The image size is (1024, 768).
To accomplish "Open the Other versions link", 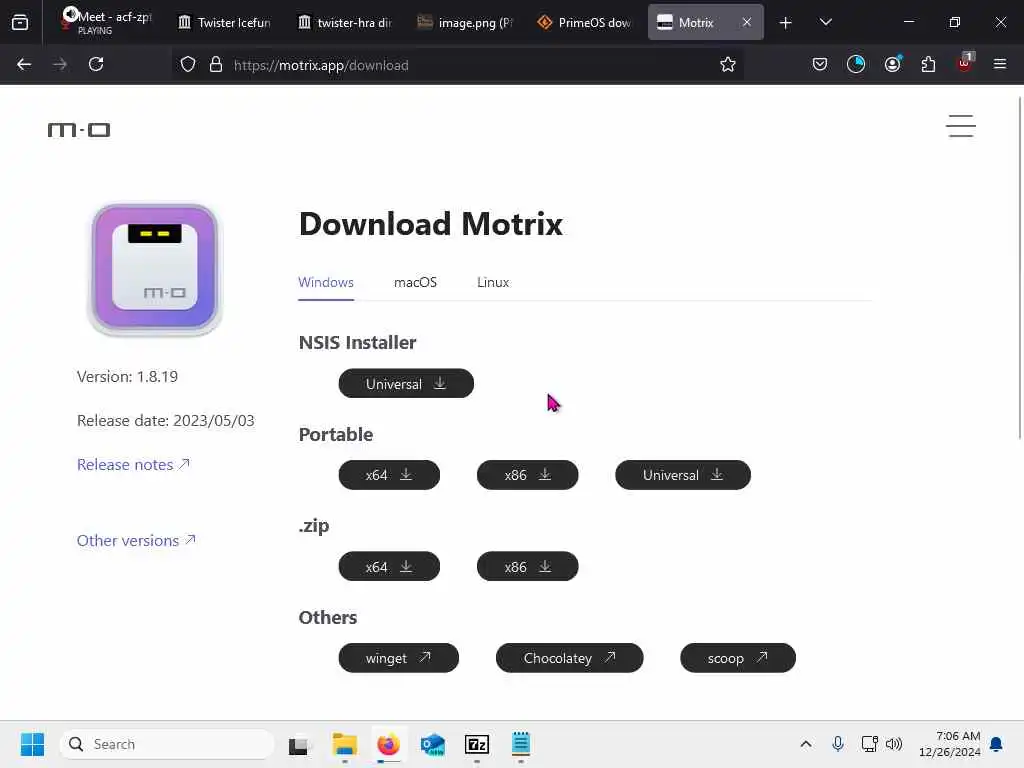I will [x=136, y=540].
